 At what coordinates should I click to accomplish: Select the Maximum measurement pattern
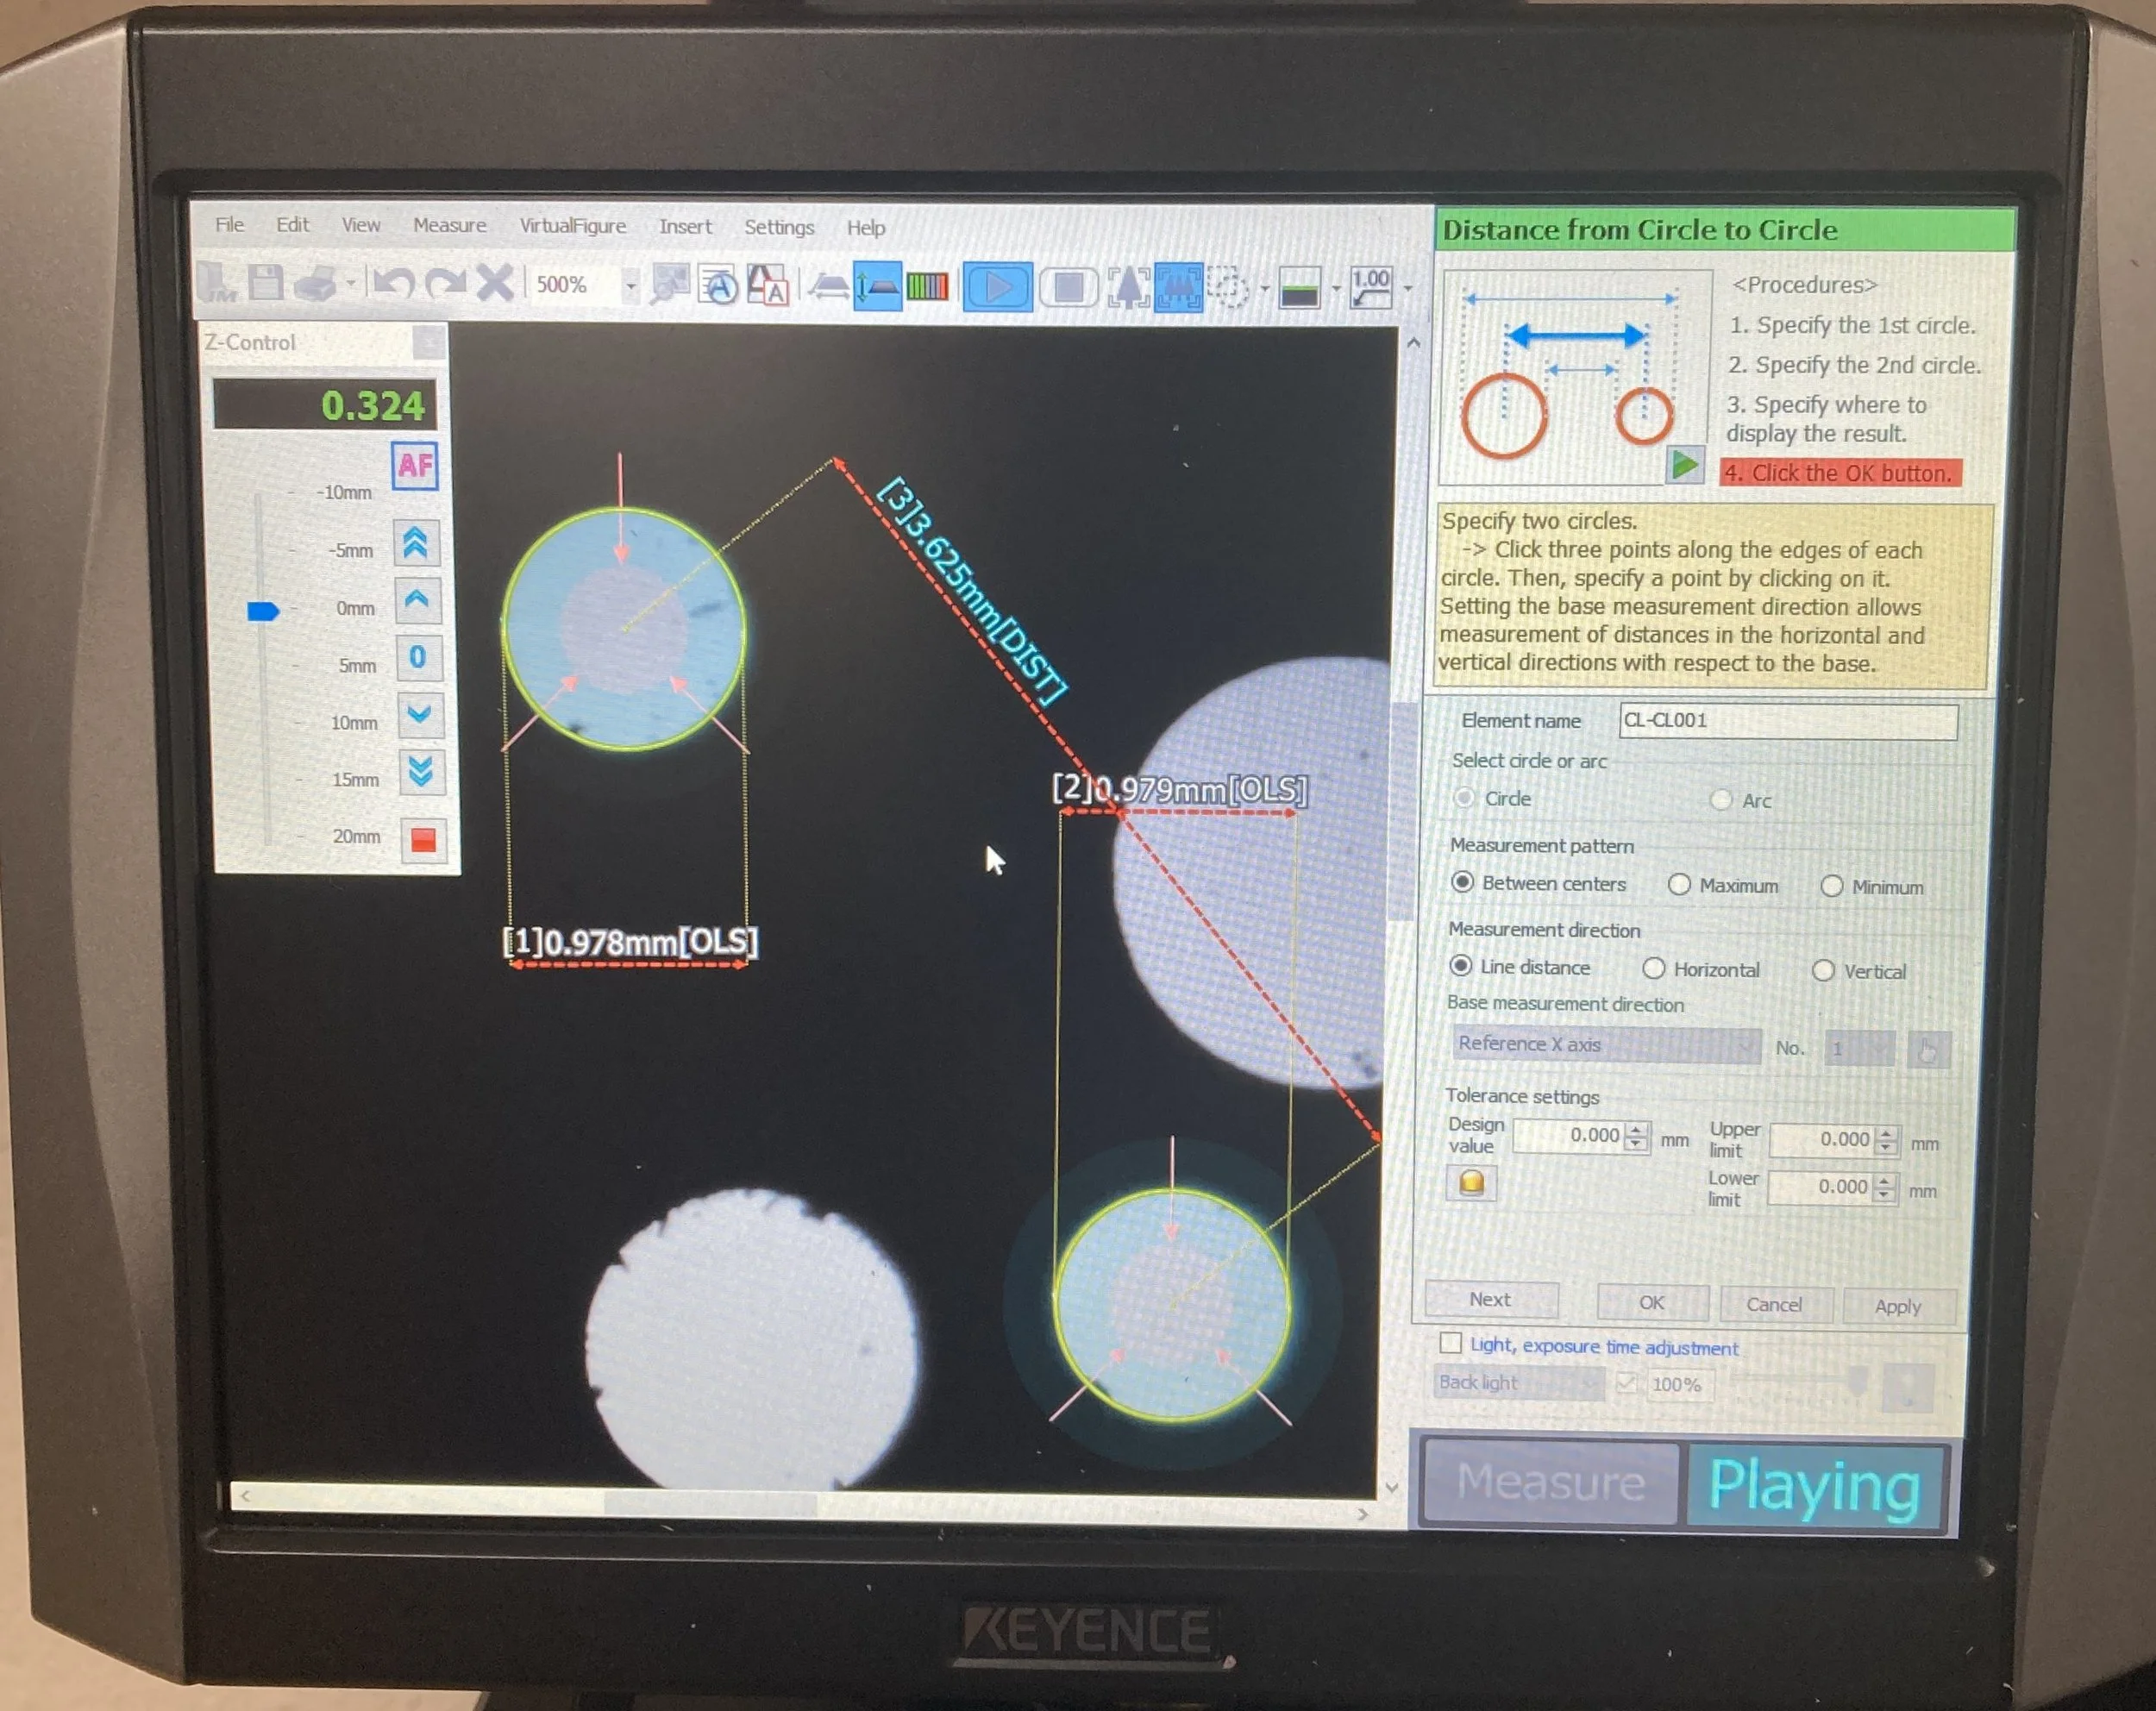1679,885
